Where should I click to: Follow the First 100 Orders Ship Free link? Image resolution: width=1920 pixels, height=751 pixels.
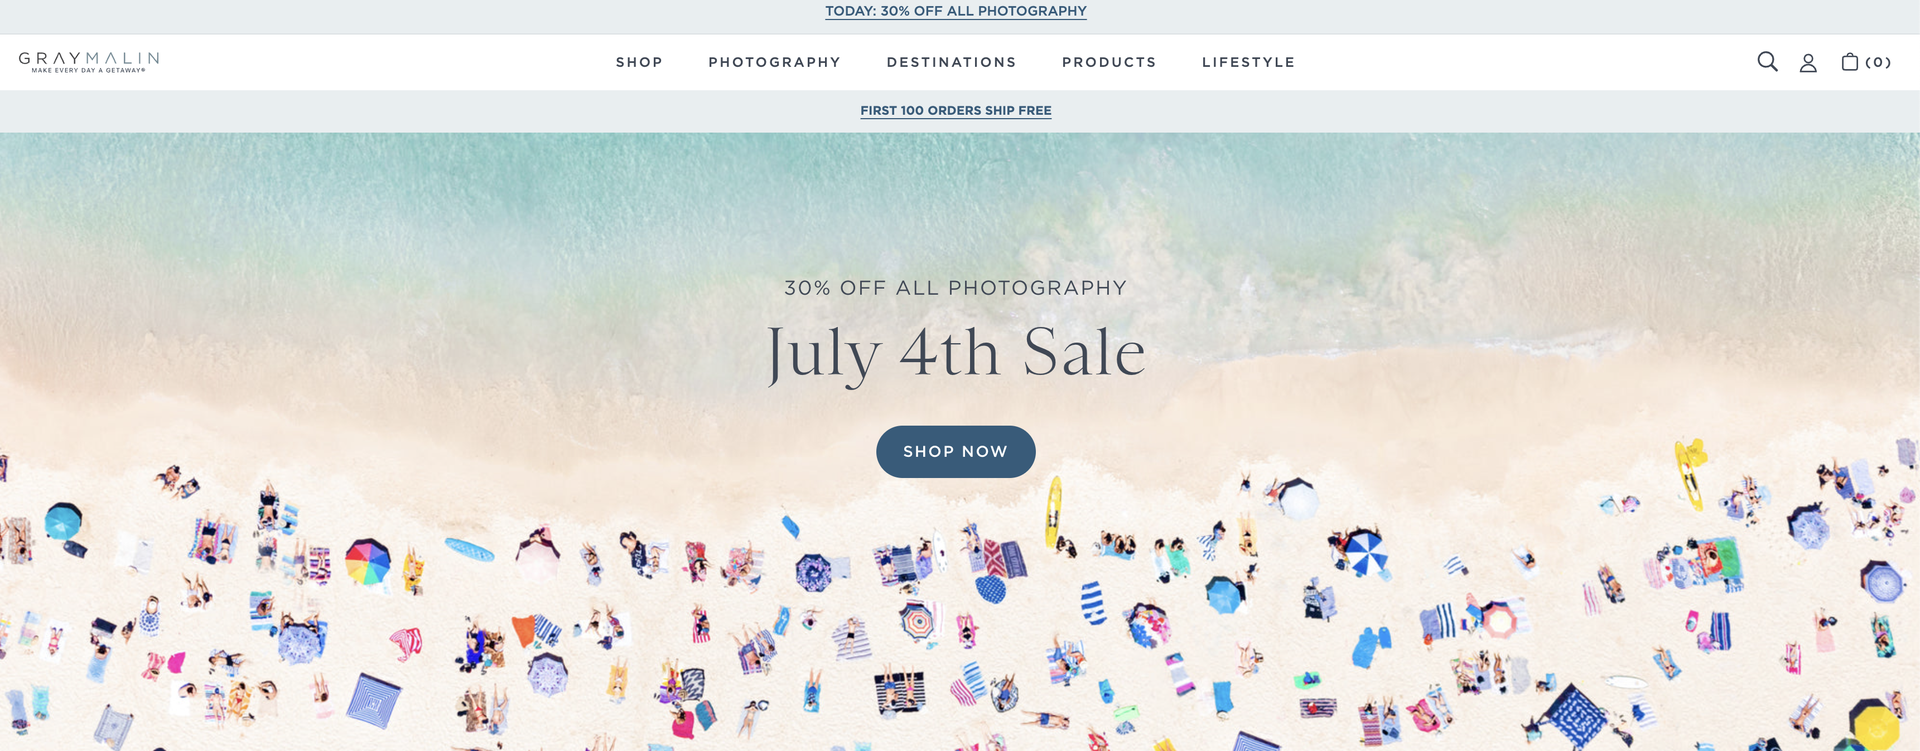coord(956,110)
